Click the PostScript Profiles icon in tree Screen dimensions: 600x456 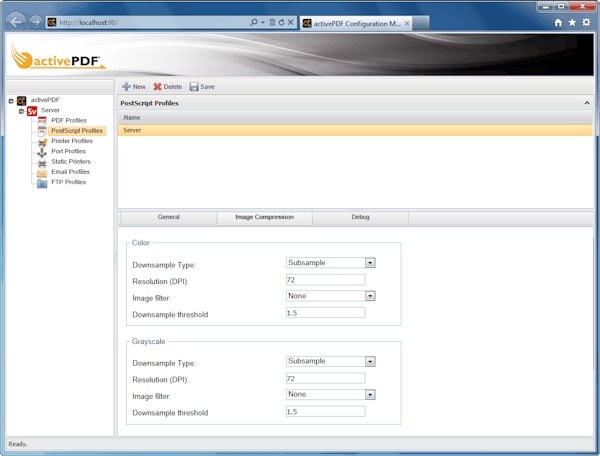42,131
